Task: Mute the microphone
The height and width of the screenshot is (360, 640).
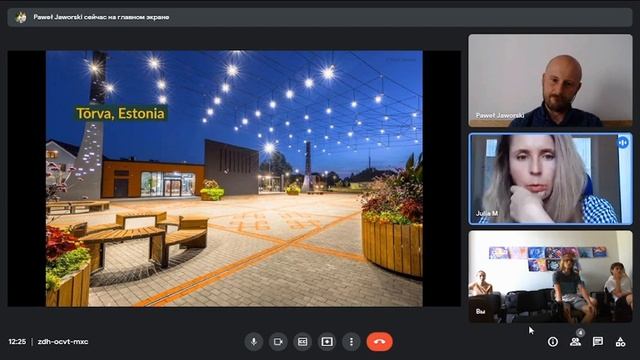Action: coord(253,342)
